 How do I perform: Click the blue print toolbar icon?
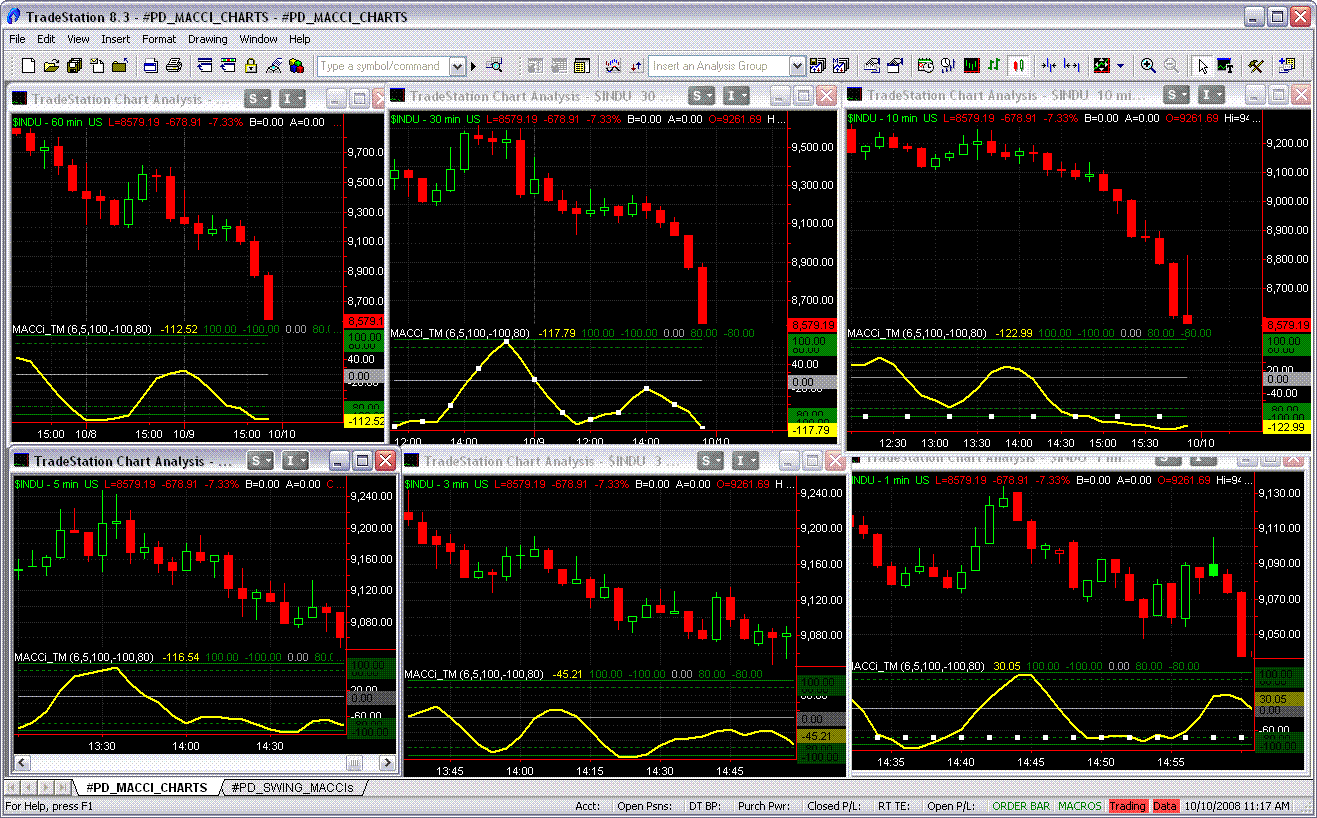151,66
